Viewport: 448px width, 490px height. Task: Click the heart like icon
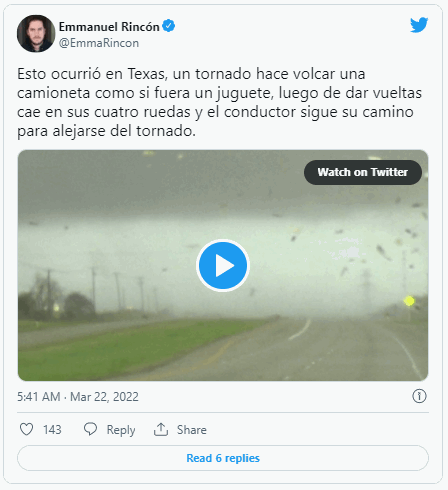[26, 429]
